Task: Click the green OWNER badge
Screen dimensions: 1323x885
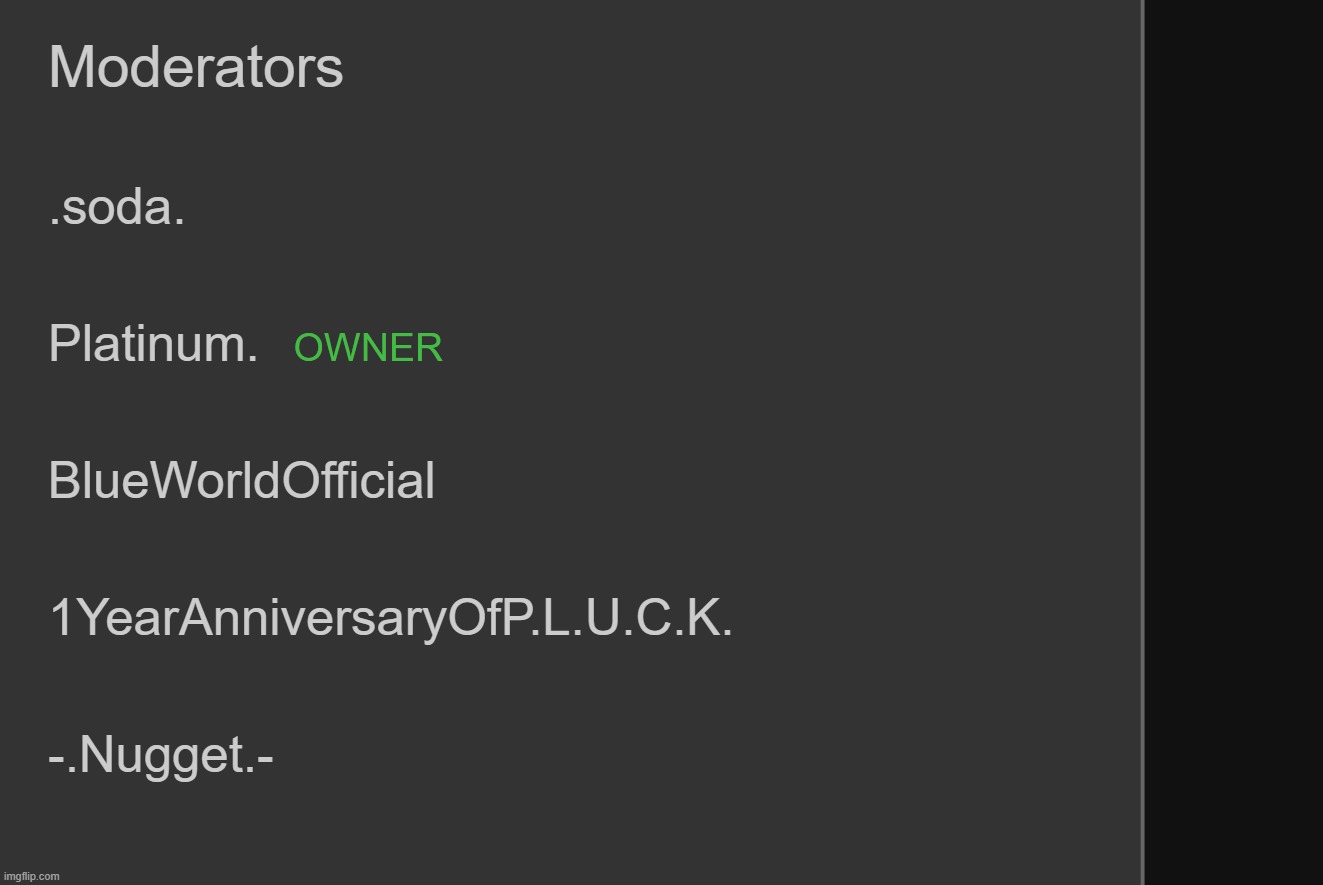Action: (368, 348)
